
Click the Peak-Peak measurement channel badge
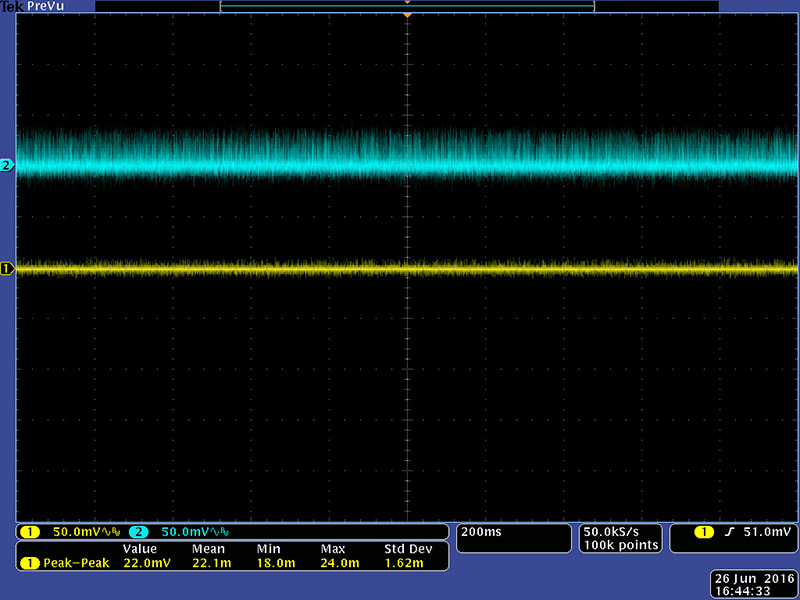30,564
